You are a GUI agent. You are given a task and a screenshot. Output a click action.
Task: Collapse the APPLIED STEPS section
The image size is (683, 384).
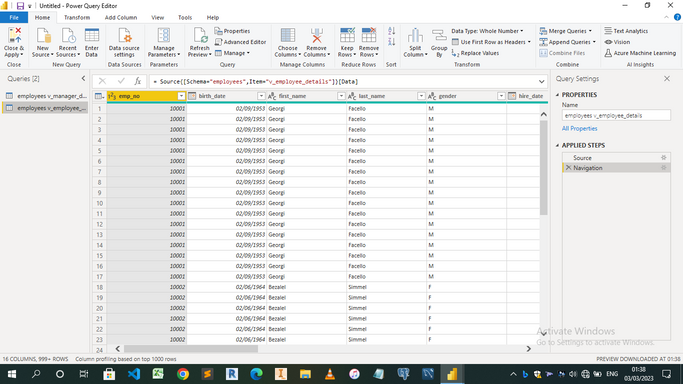pos(558,145)
